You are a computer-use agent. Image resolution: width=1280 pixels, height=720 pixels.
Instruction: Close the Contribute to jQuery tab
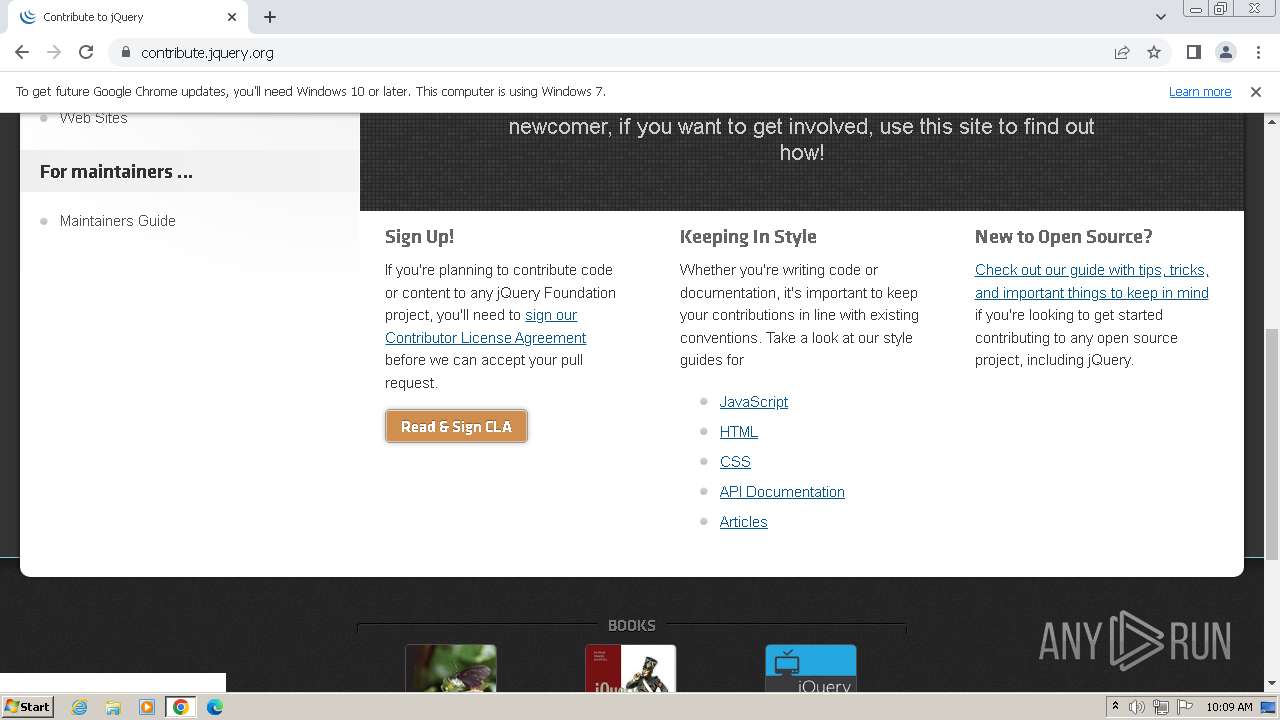point(232,17)
